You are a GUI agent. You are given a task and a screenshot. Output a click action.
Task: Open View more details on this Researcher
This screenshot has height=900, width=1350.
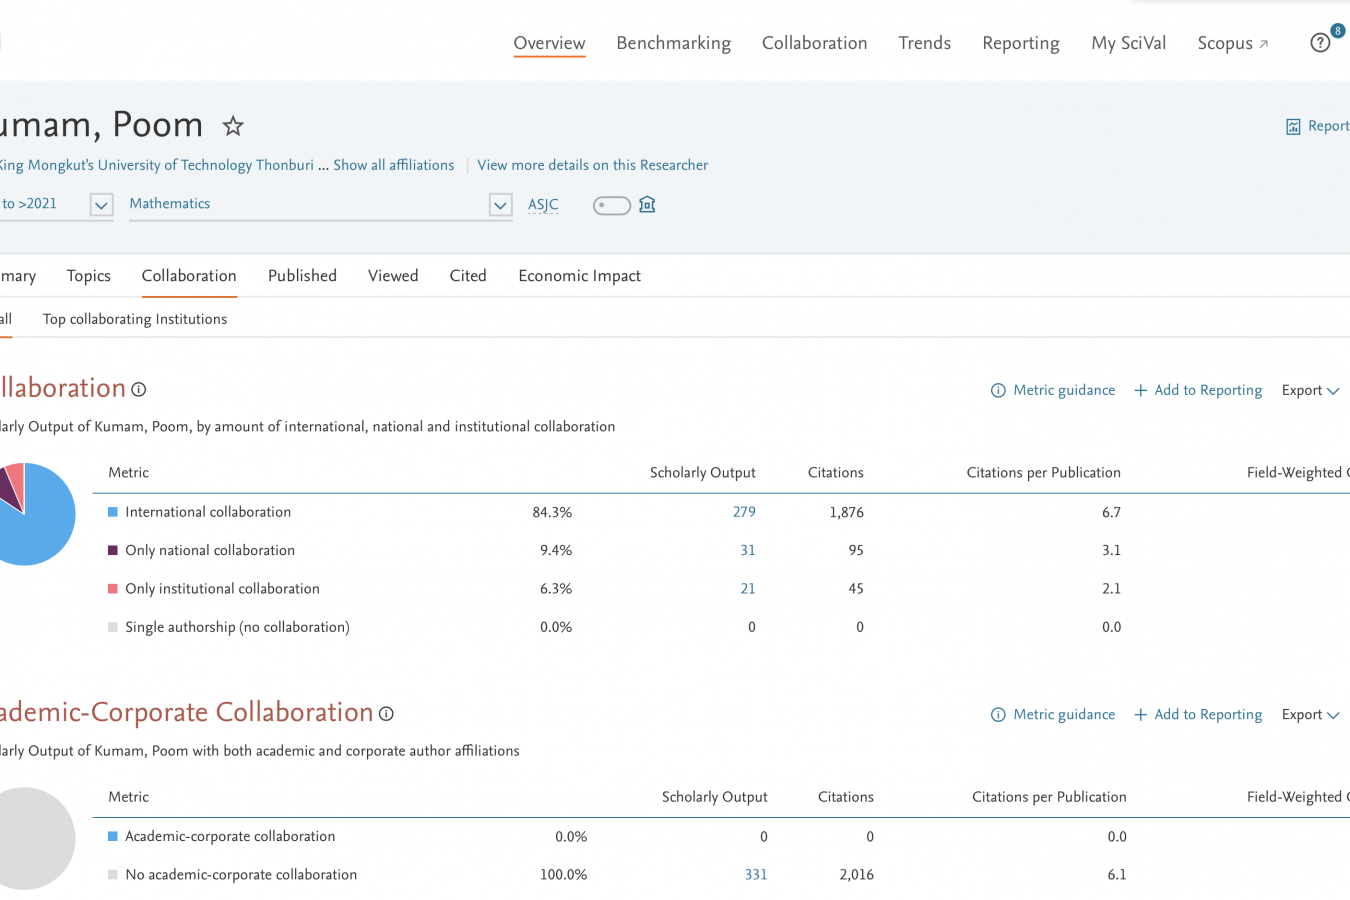coord(592,165)
